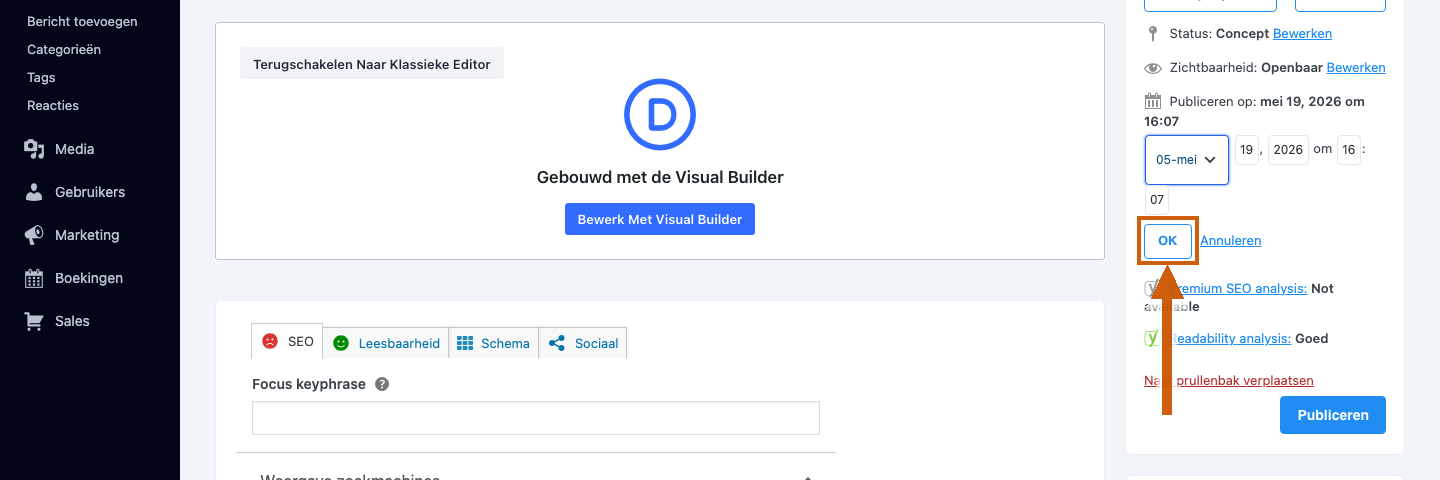Viewport: 1440px width, 480px height.
Task: Click the minute field showing 07
Action: (1157, 199)
